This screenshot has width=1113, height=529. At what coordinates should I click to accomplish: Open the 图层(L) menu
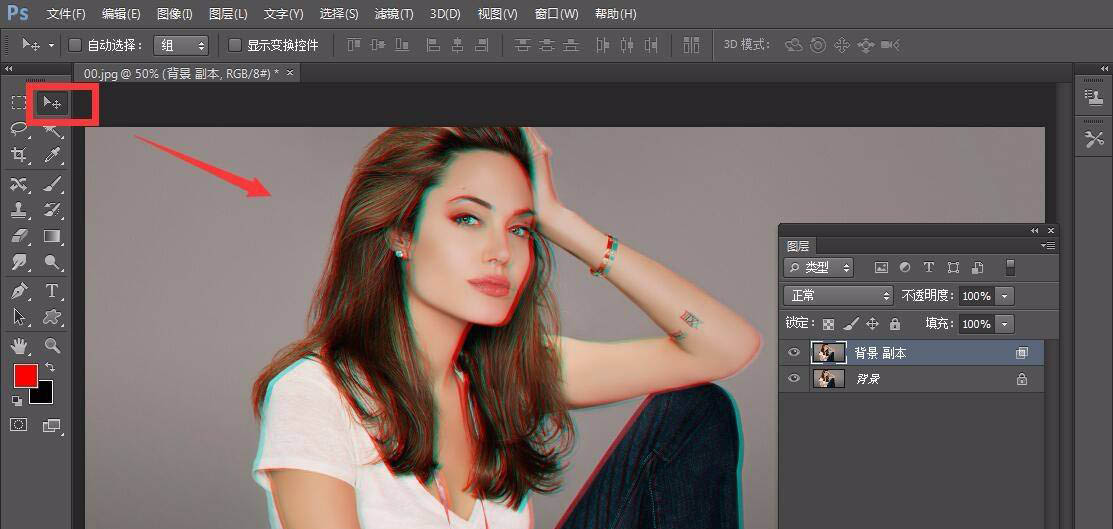[228, 14]
